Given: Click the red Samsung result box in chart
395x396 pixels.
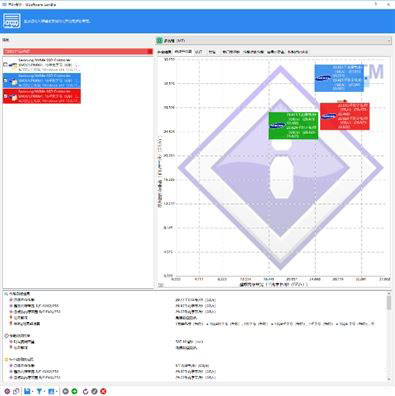Looking at the screenshot, I should 344,116.
